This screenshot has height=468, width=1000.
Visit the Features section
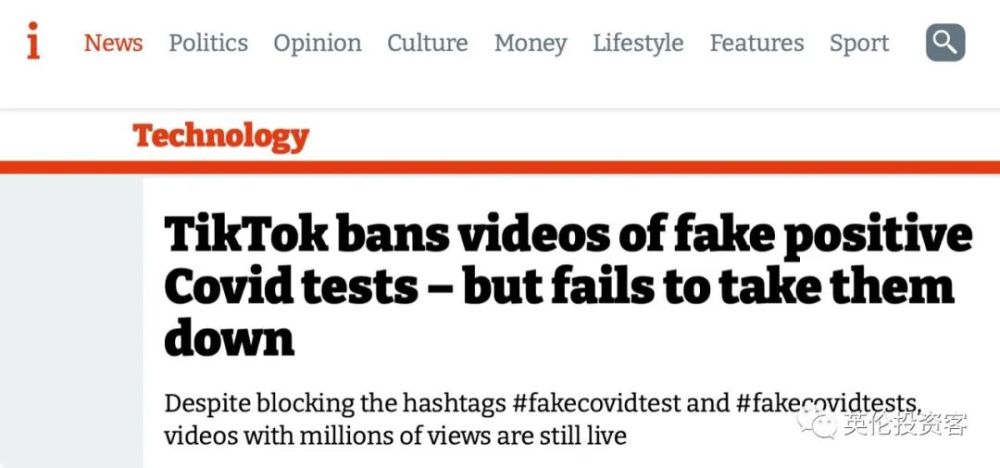click(756, 43)
